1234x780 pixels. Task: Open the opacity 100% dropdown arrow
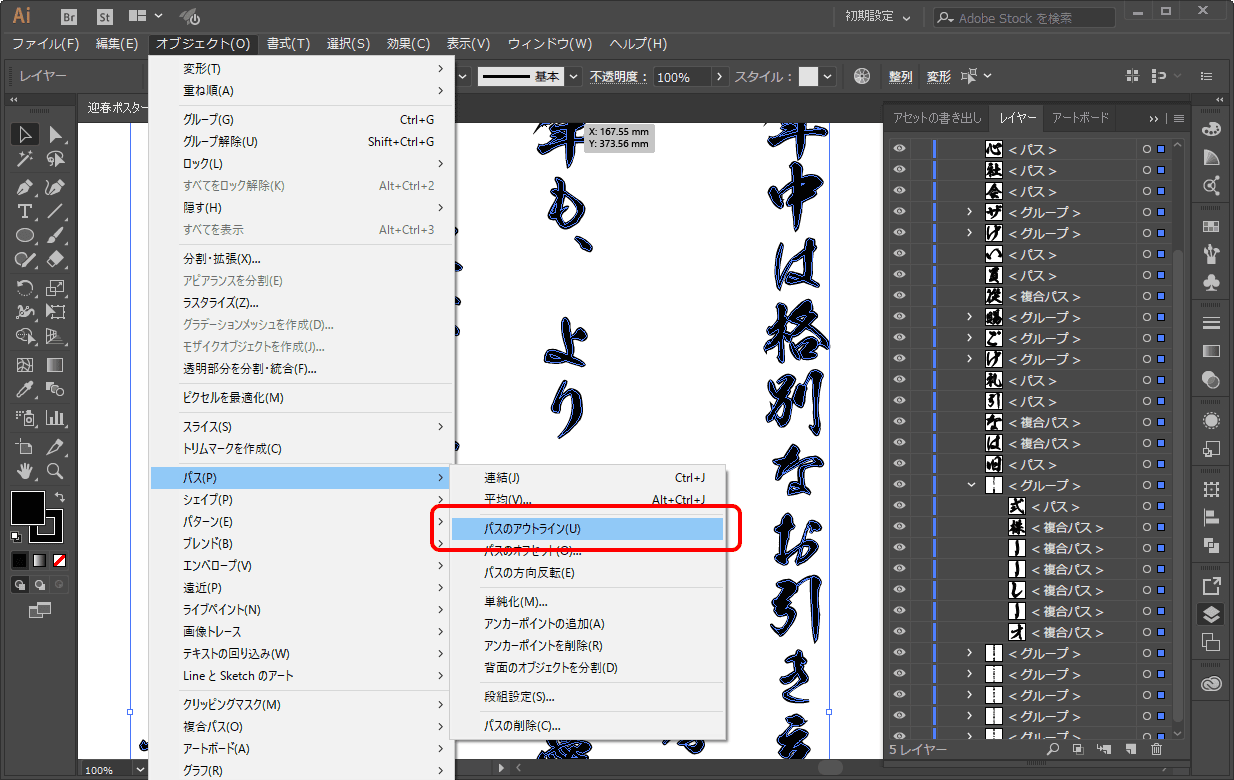(719, 77)
